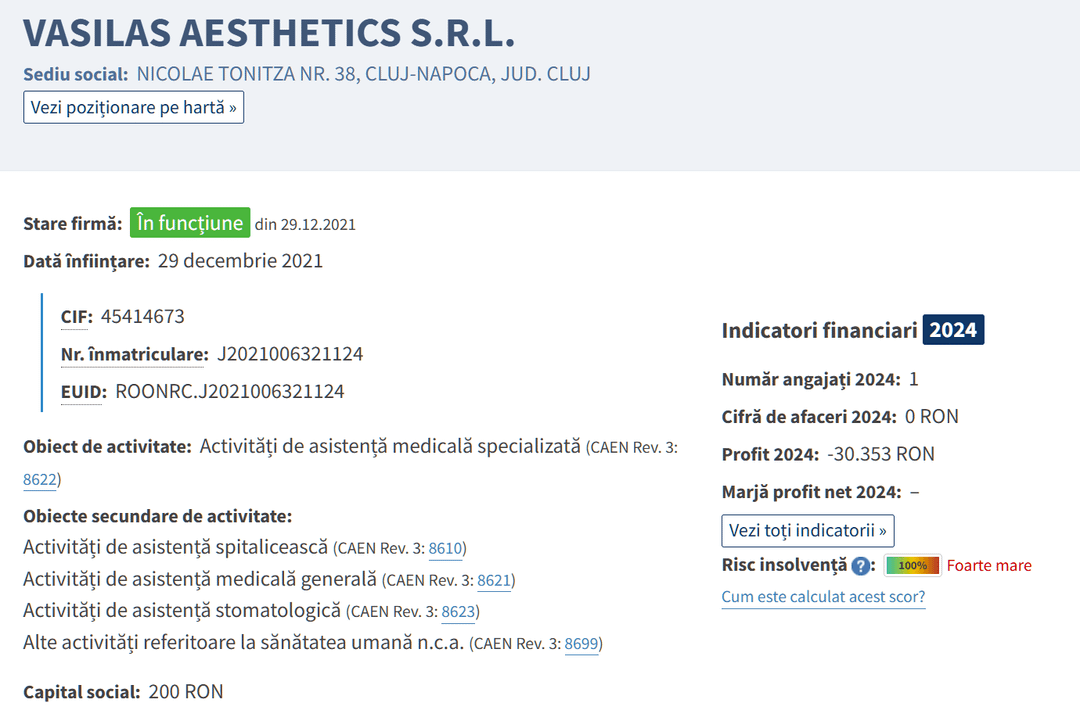
Task: Click the green 'În funcțiune' status badge
Action: coord(189,223)
